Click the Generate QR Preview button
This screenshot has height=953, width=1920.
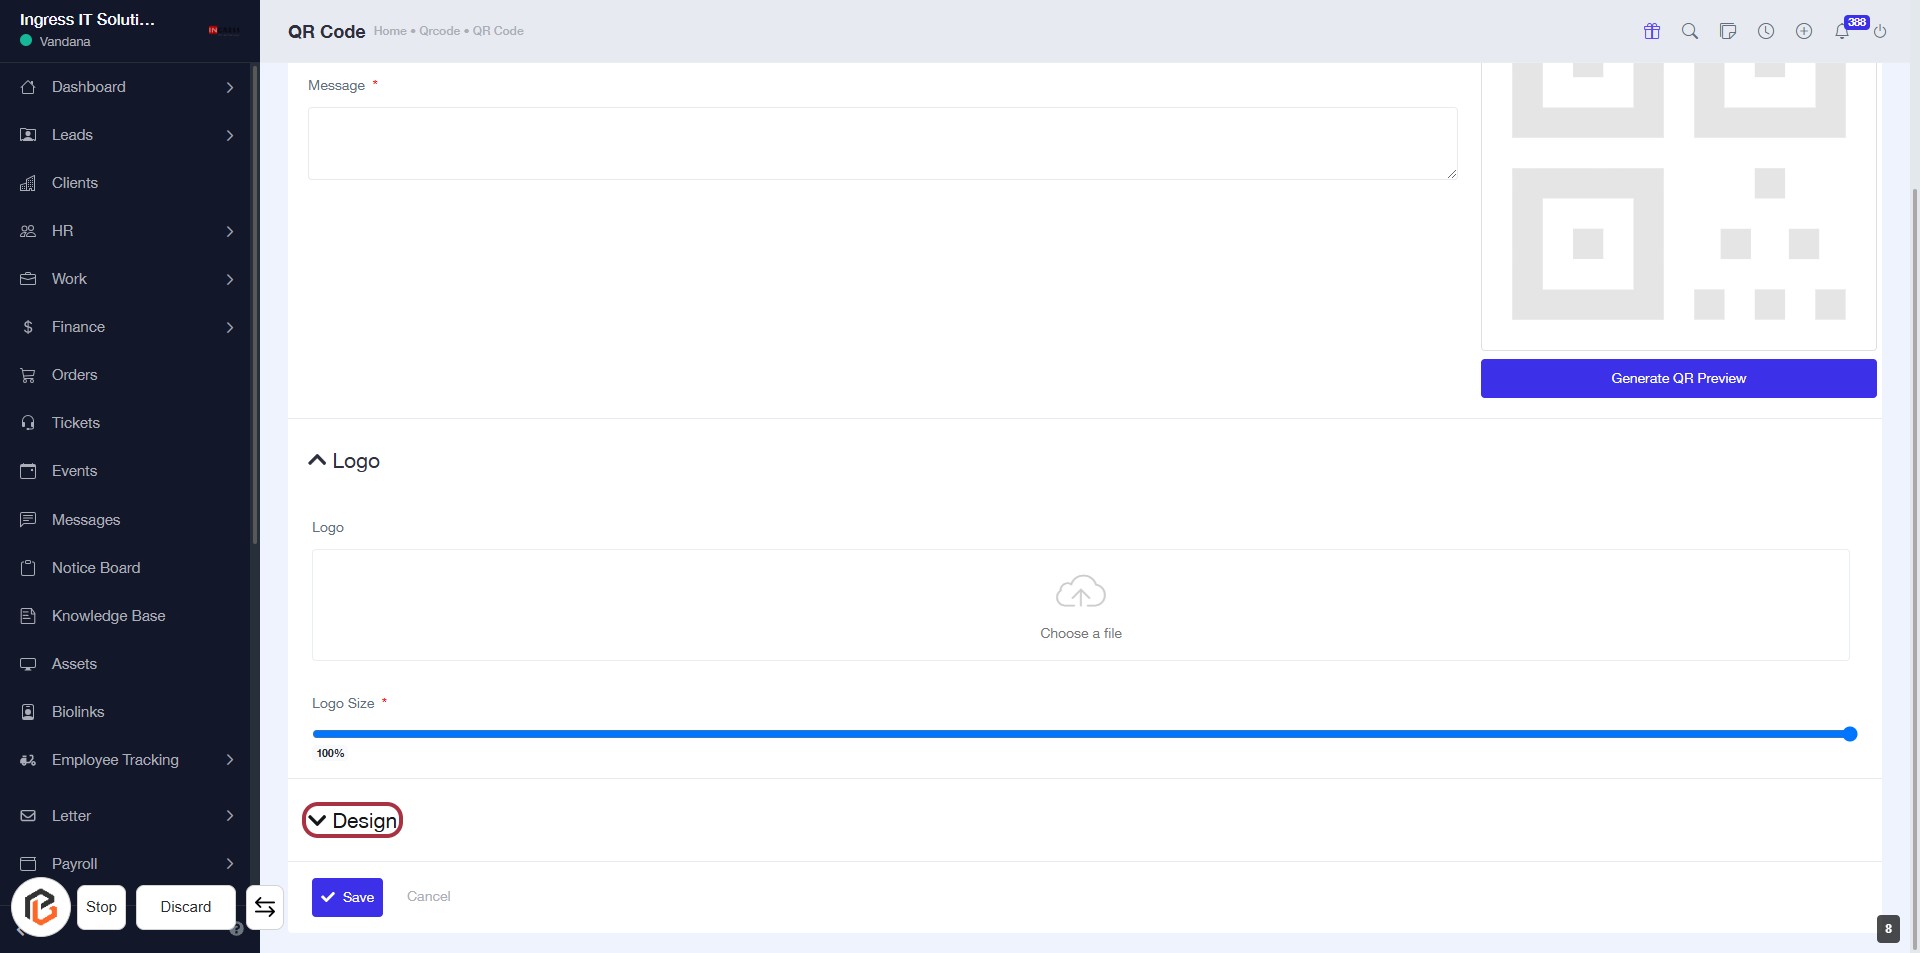pyautogui.click(x=1678, y=378)
